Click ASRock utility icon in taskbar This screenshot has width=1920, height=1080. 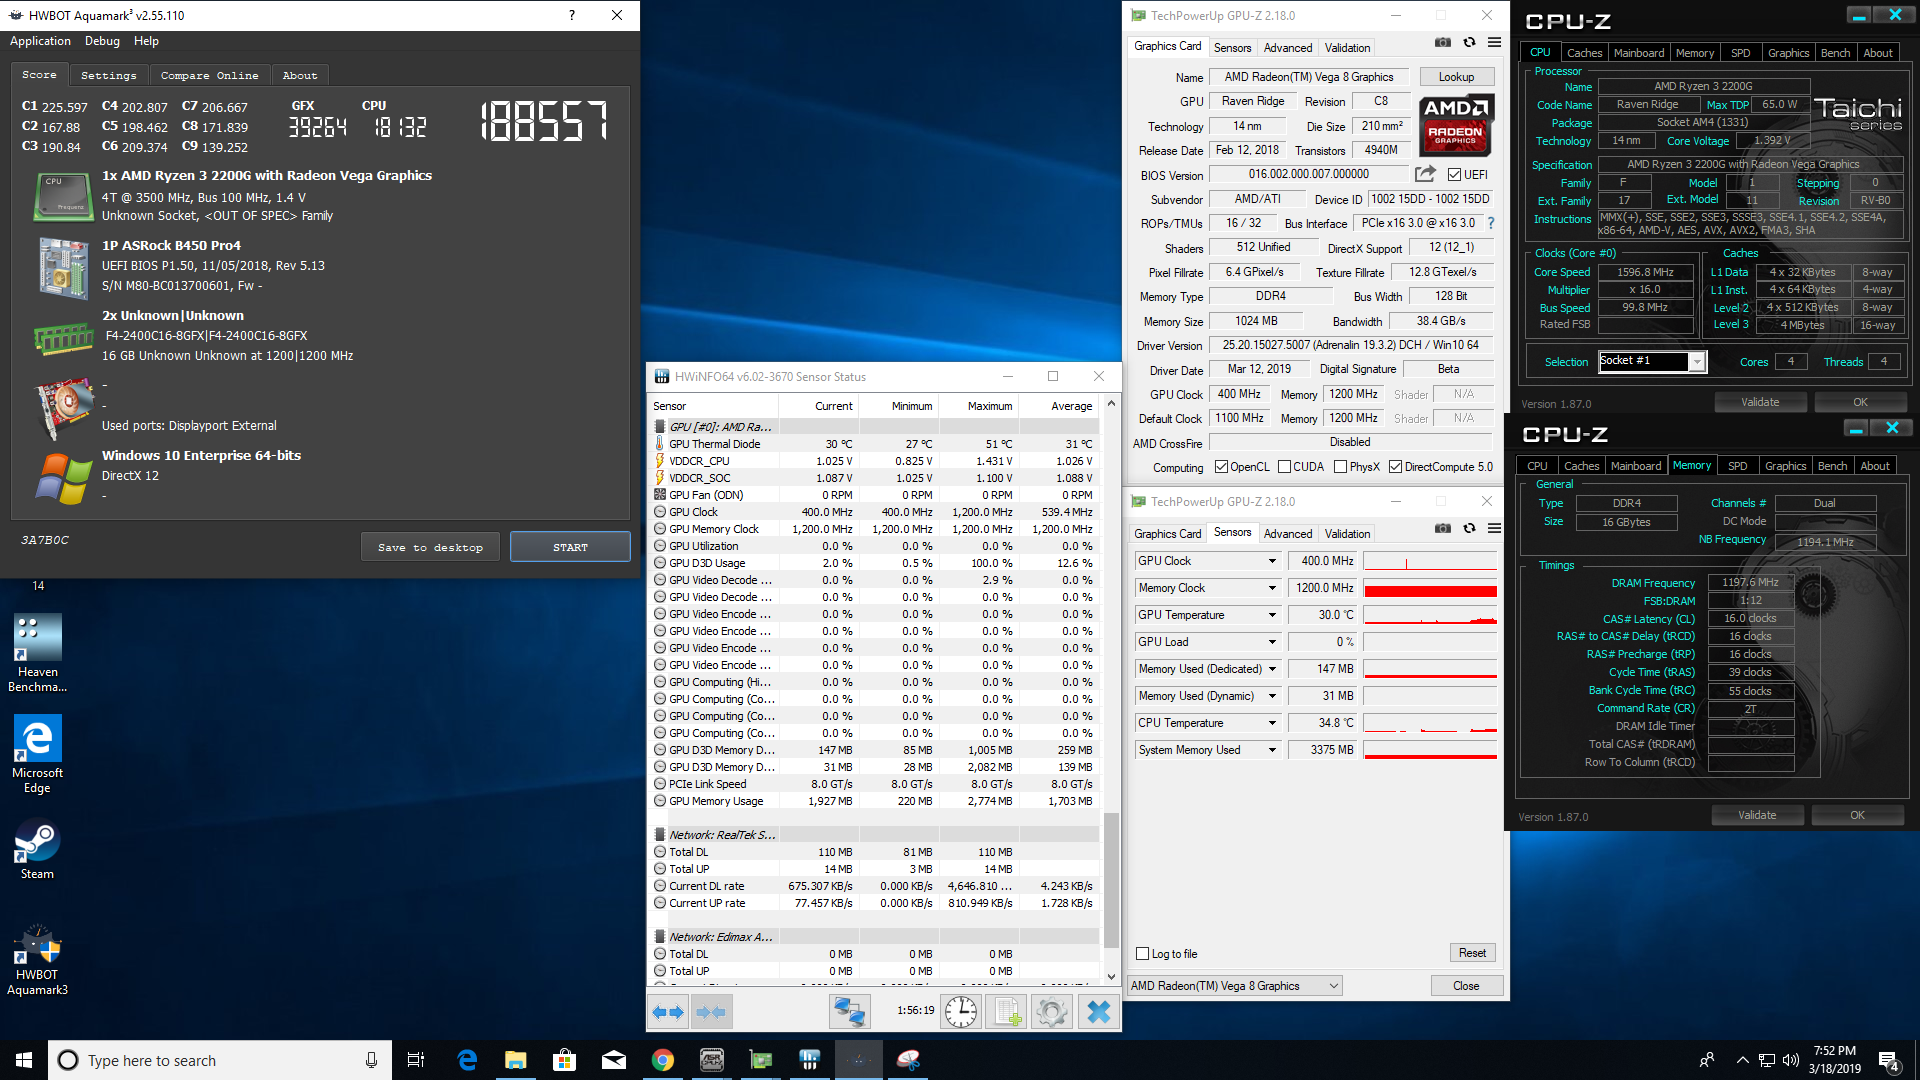(712, 1060)
